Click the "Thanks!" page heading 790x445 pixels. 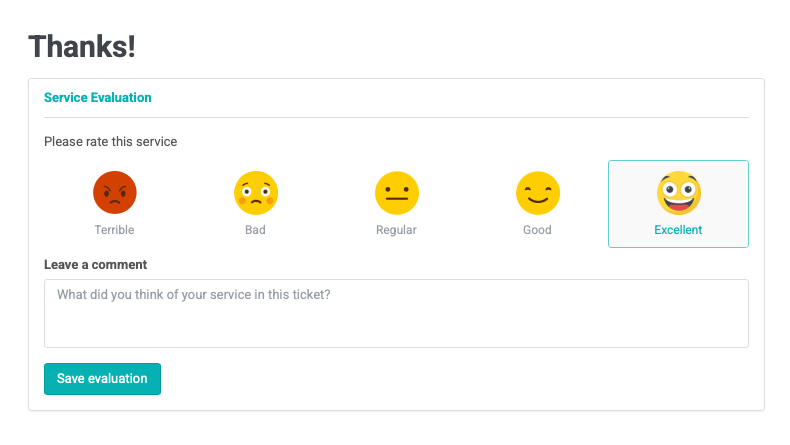click(82, 46)
